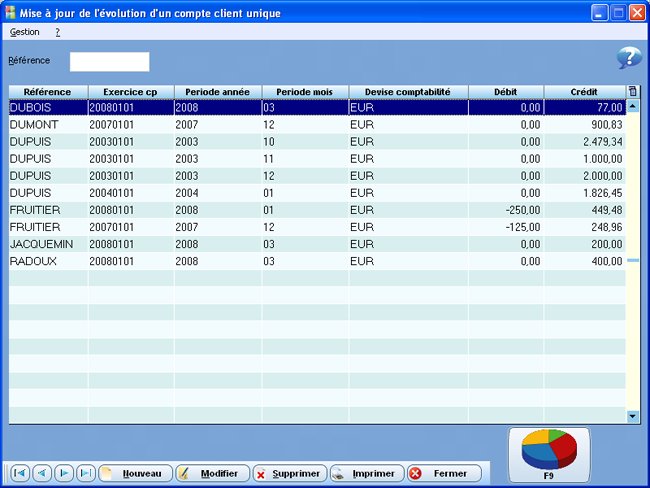650x488 pixels.
Task: Click the credit value 248,96
Action: [606, 227]
